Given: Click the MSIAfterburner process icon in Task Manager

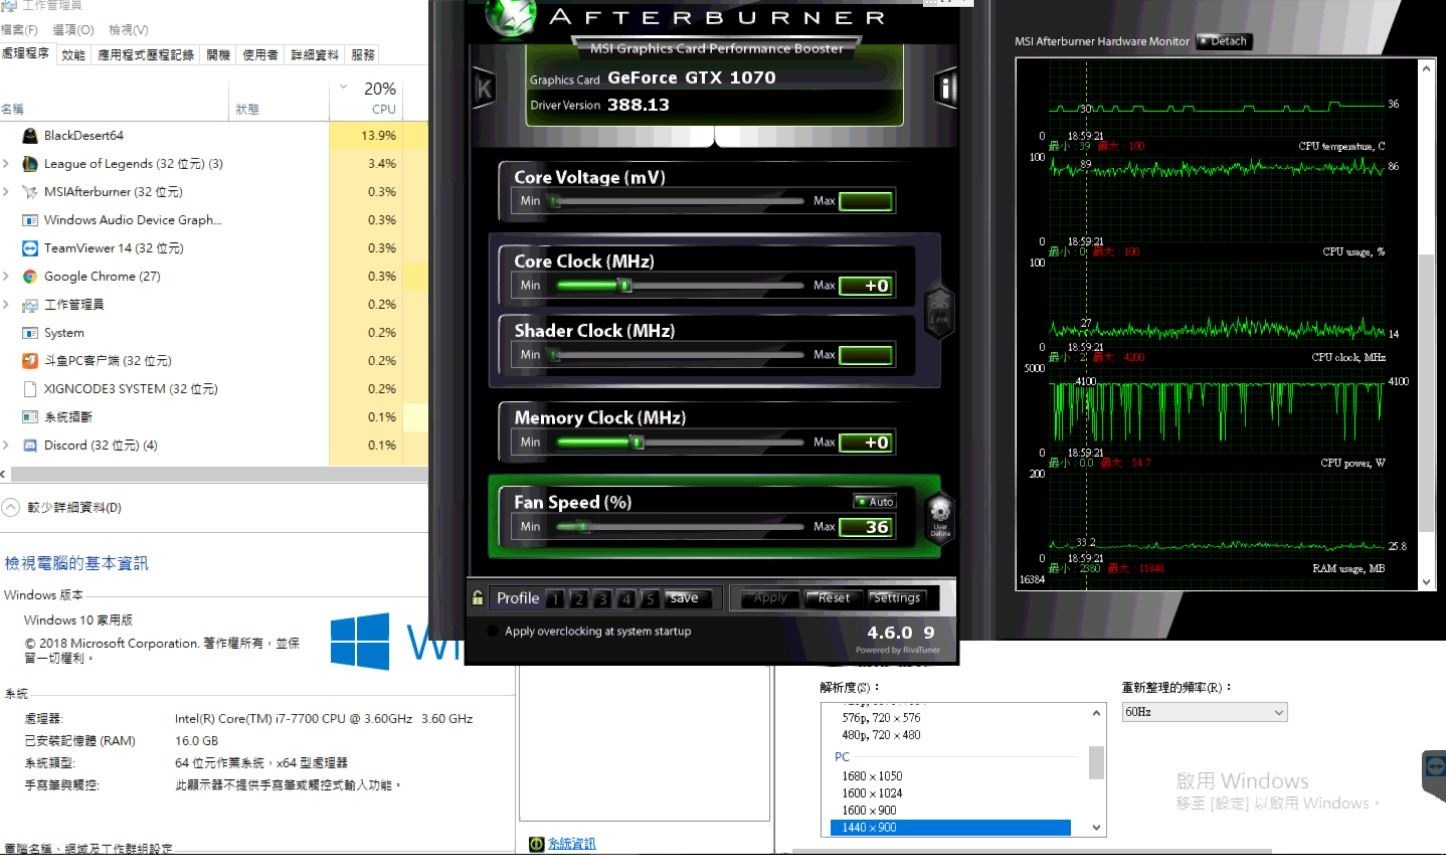Looking at the screenshot, I should pyautogui.click(x=30, y=192).
